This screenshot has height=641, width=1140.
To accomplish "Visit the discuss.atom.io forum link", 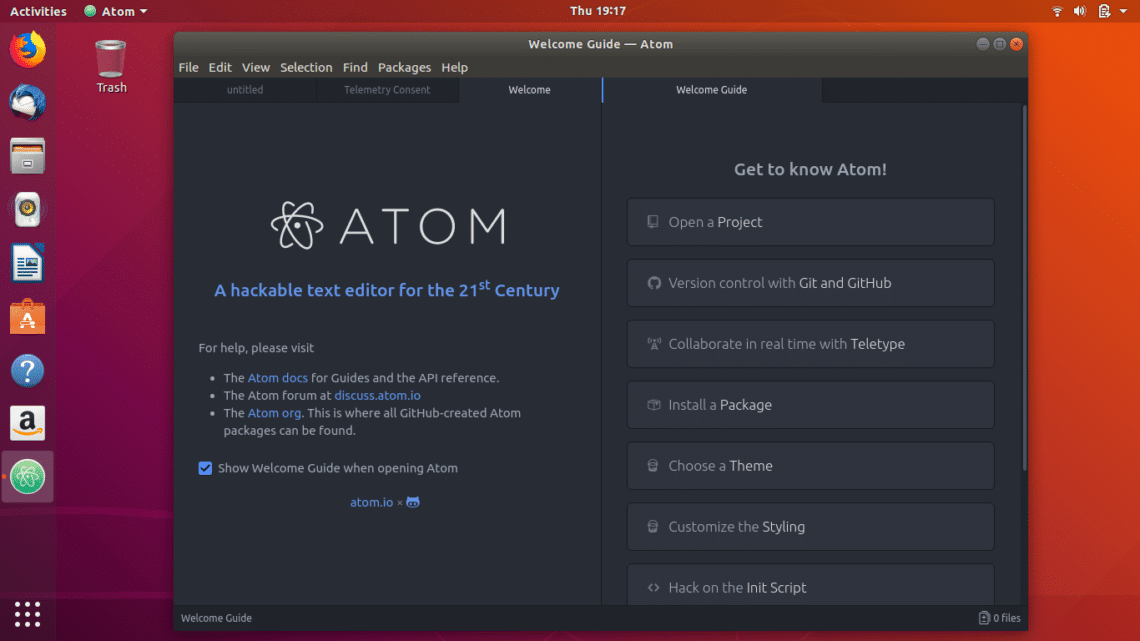I will [377, 395].
